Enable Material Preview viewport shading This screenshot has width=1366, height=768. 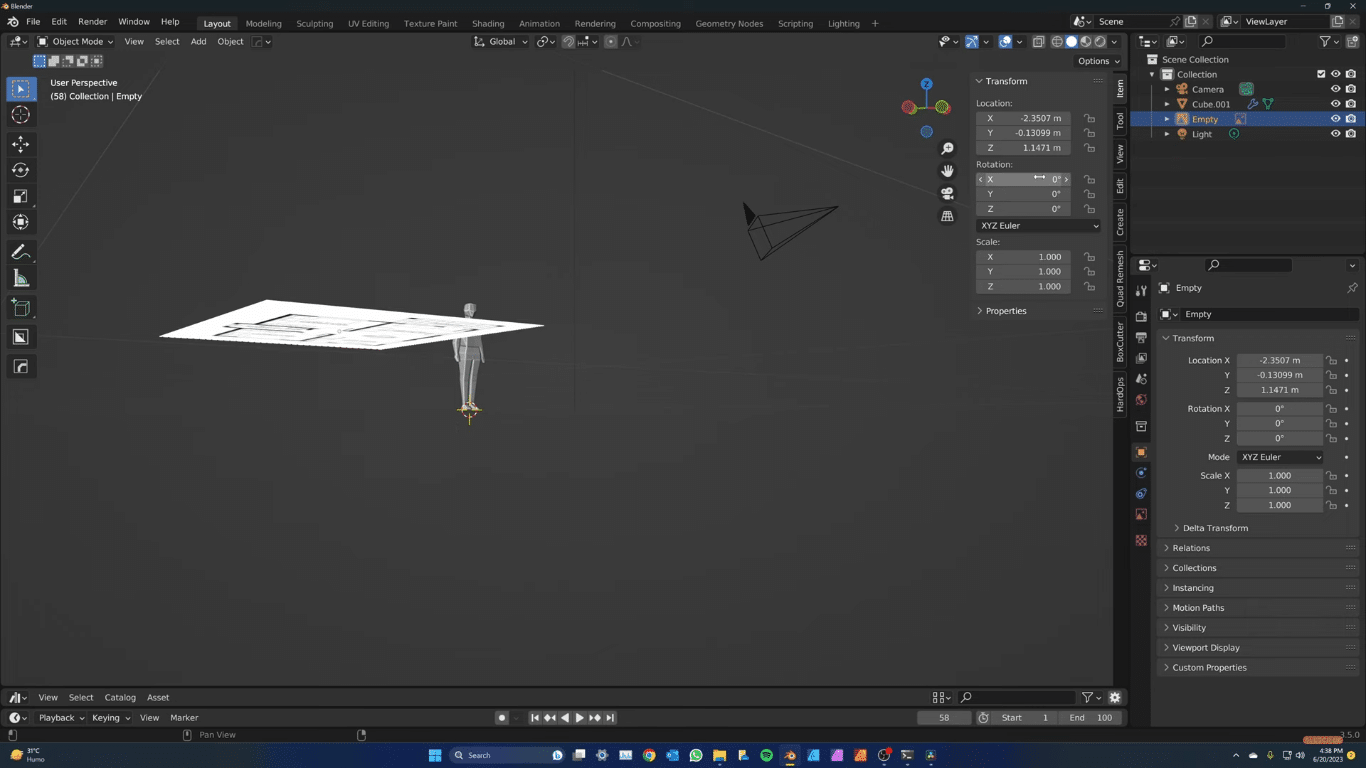1085,41
